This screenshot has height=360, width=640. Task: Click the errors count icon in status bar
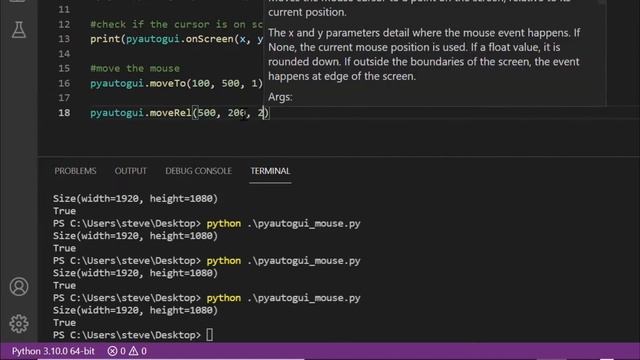[112, 351]
